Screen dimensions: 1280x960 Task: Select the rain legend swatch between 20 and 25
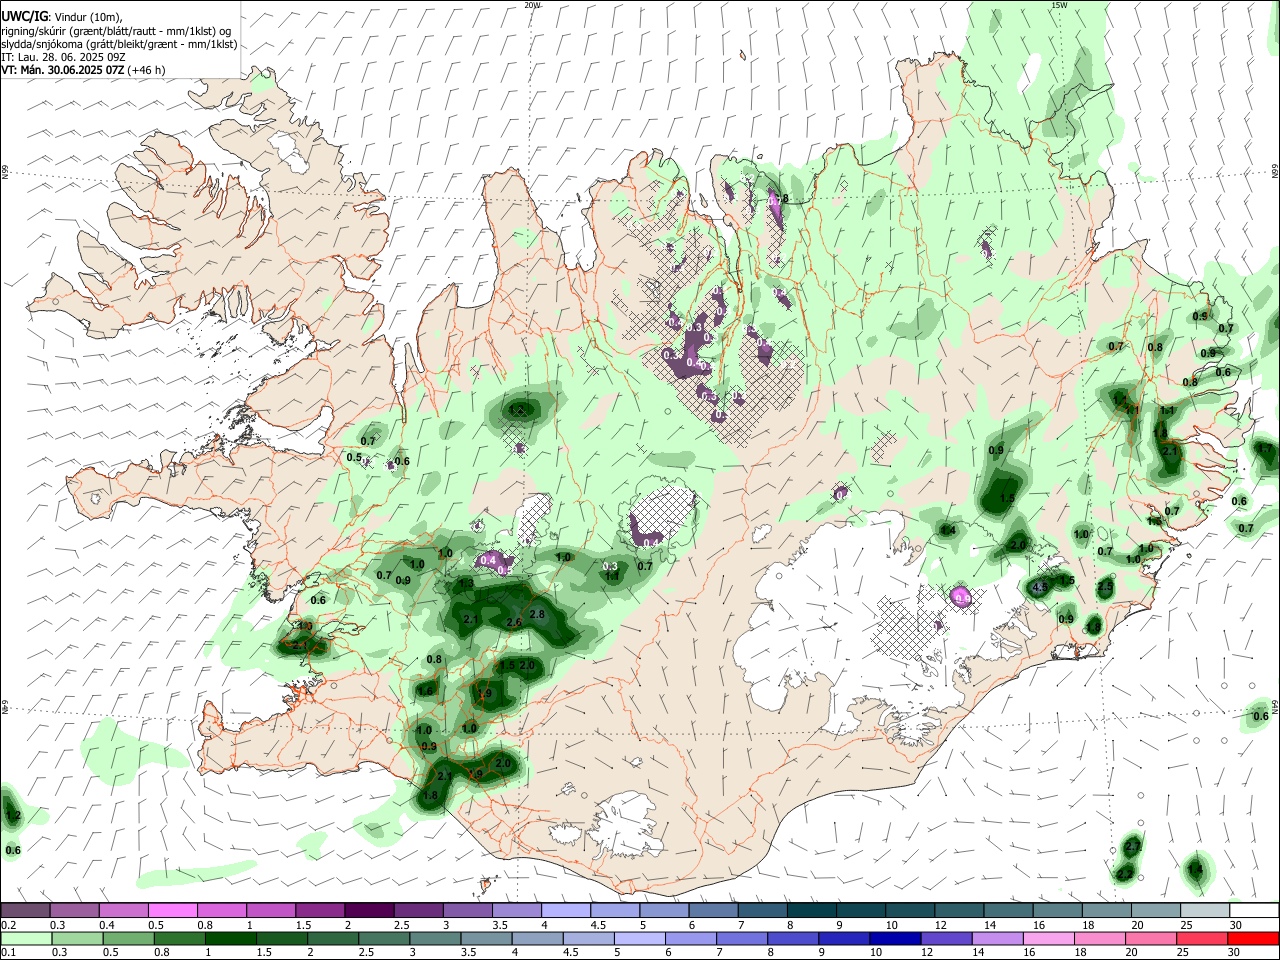point(1149,938)
